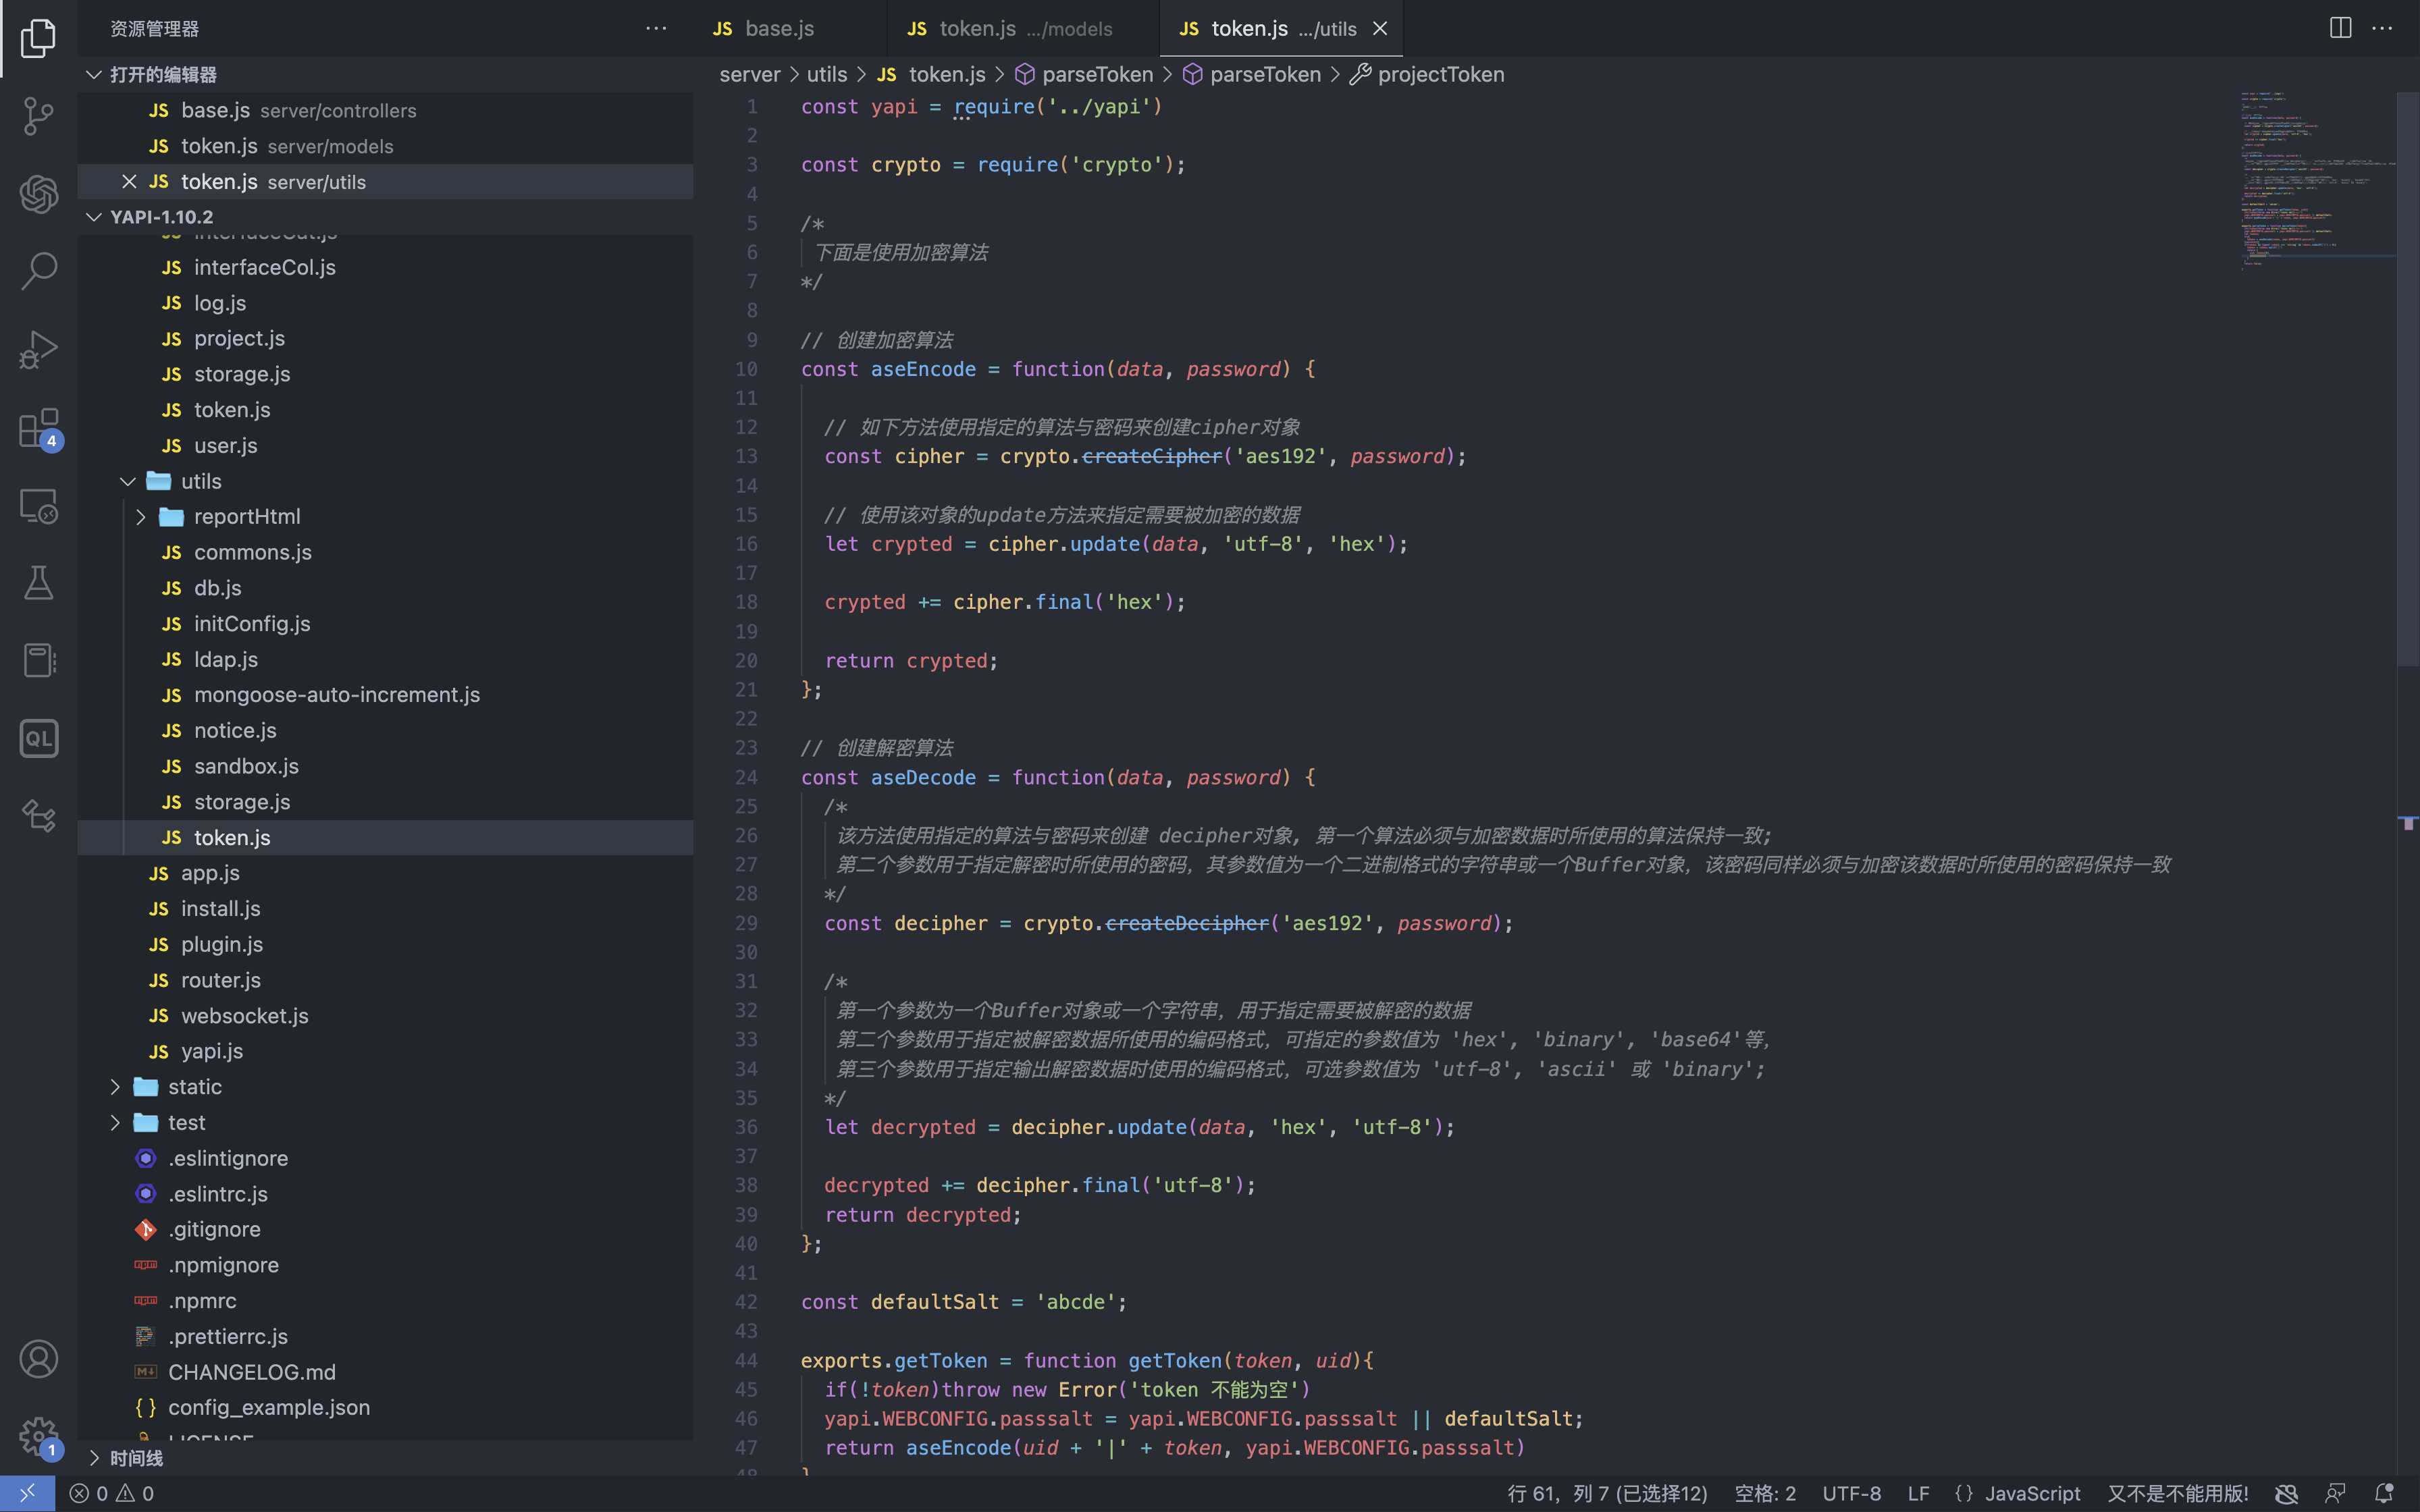Open the ChatGPT sidebar icon

(38, 194)
